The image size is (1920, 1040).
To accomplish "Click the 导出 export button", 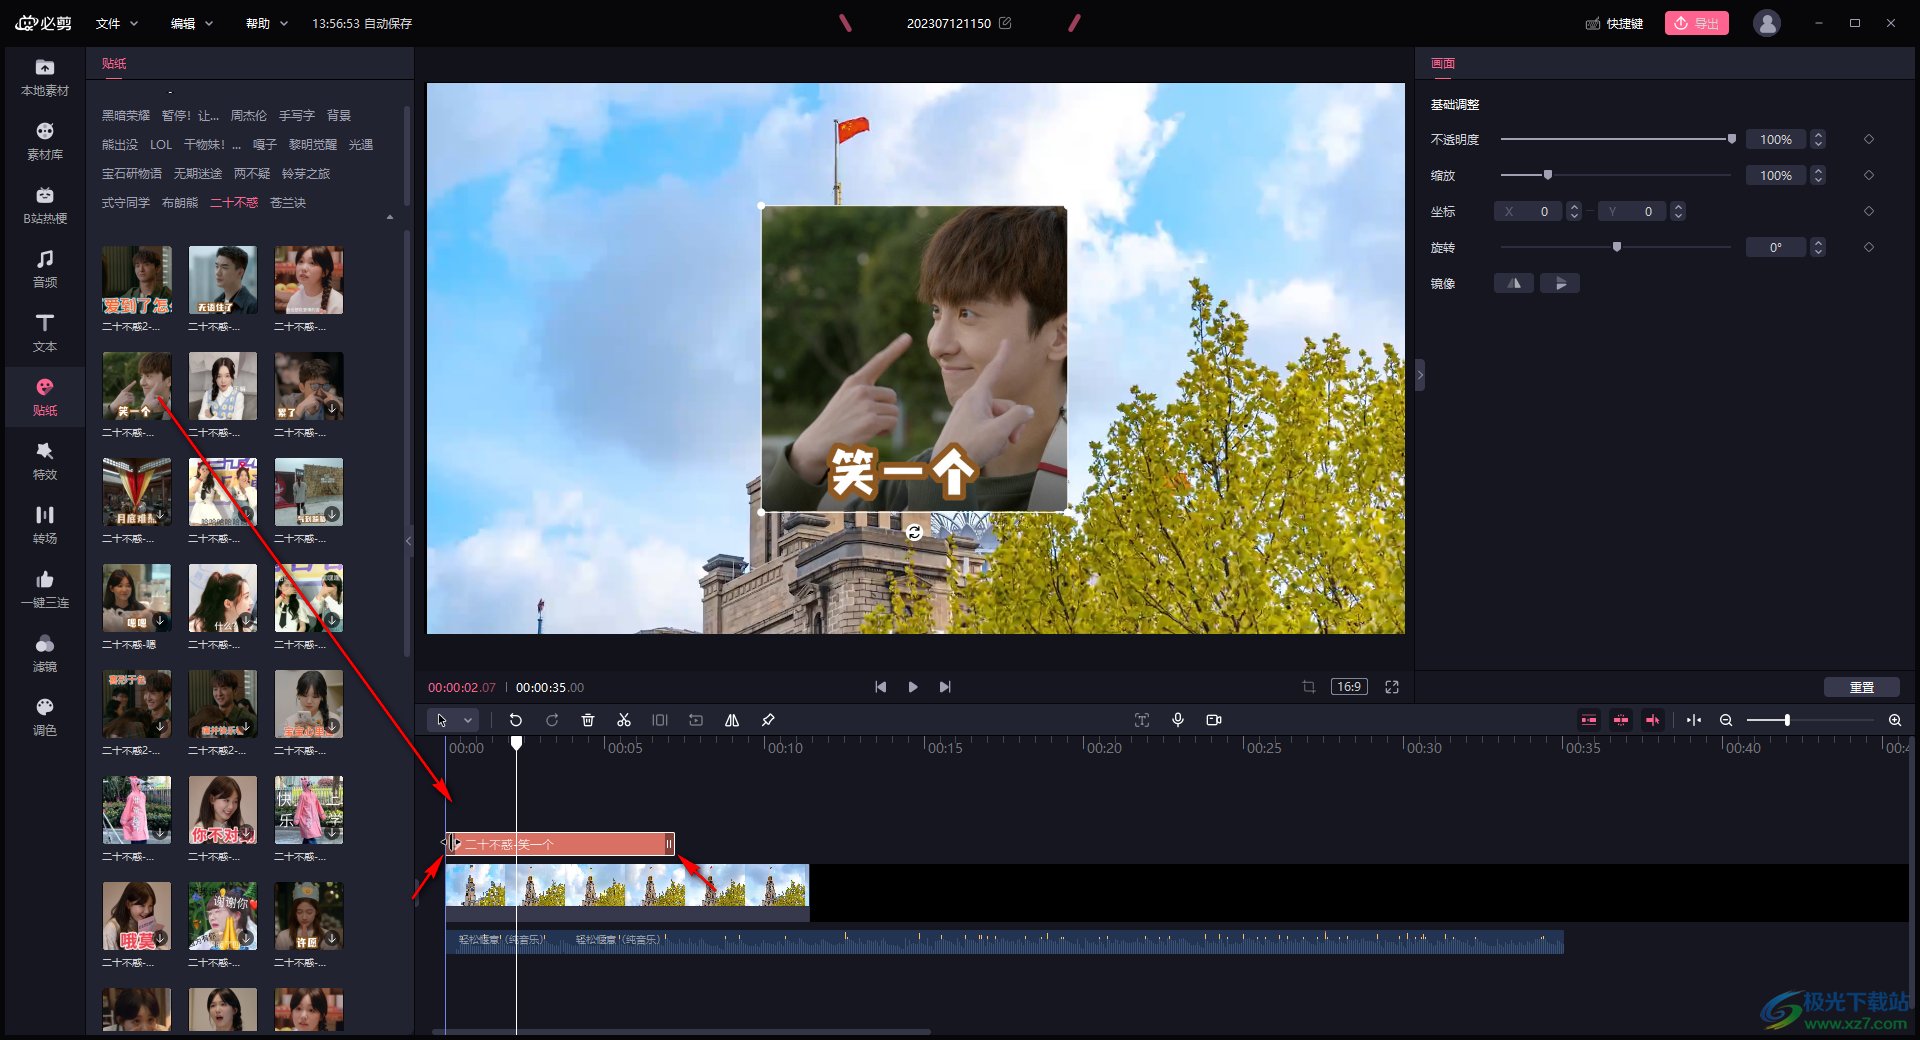I will pos(1696,23).
